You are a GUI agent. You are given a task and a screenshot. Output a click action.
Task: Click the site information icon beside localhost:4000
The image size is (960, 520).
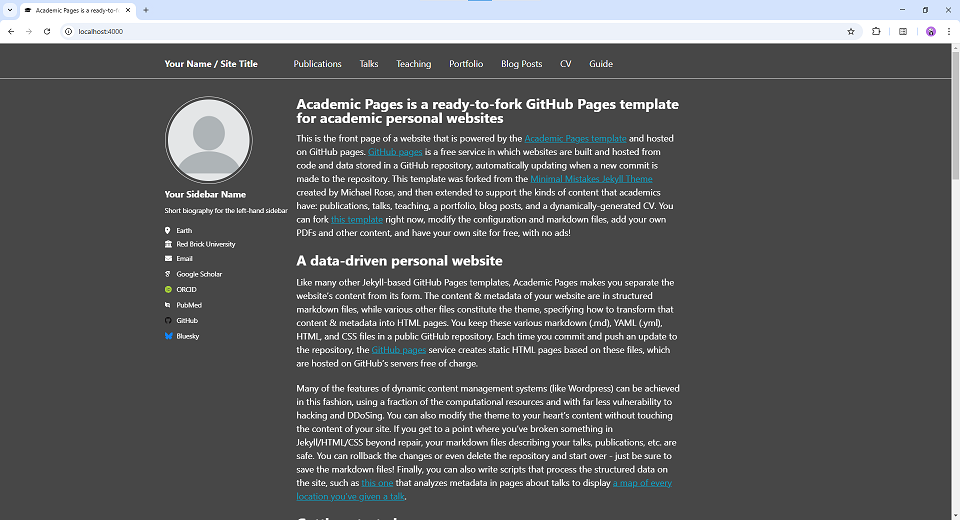point(69,31)
